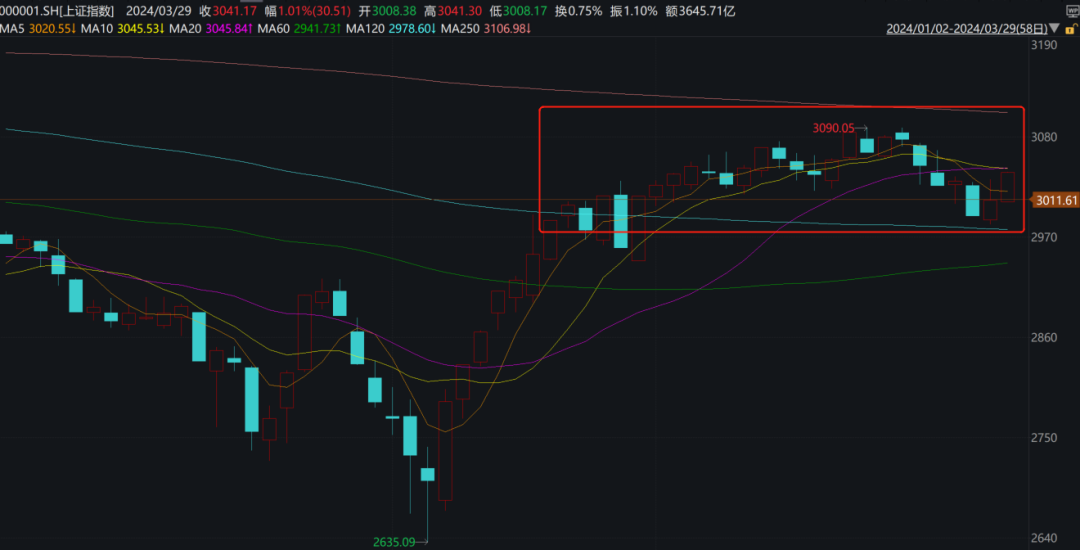
Task: Select the MA250 3106.98 indicator label
Action: (x=484, y=29)
